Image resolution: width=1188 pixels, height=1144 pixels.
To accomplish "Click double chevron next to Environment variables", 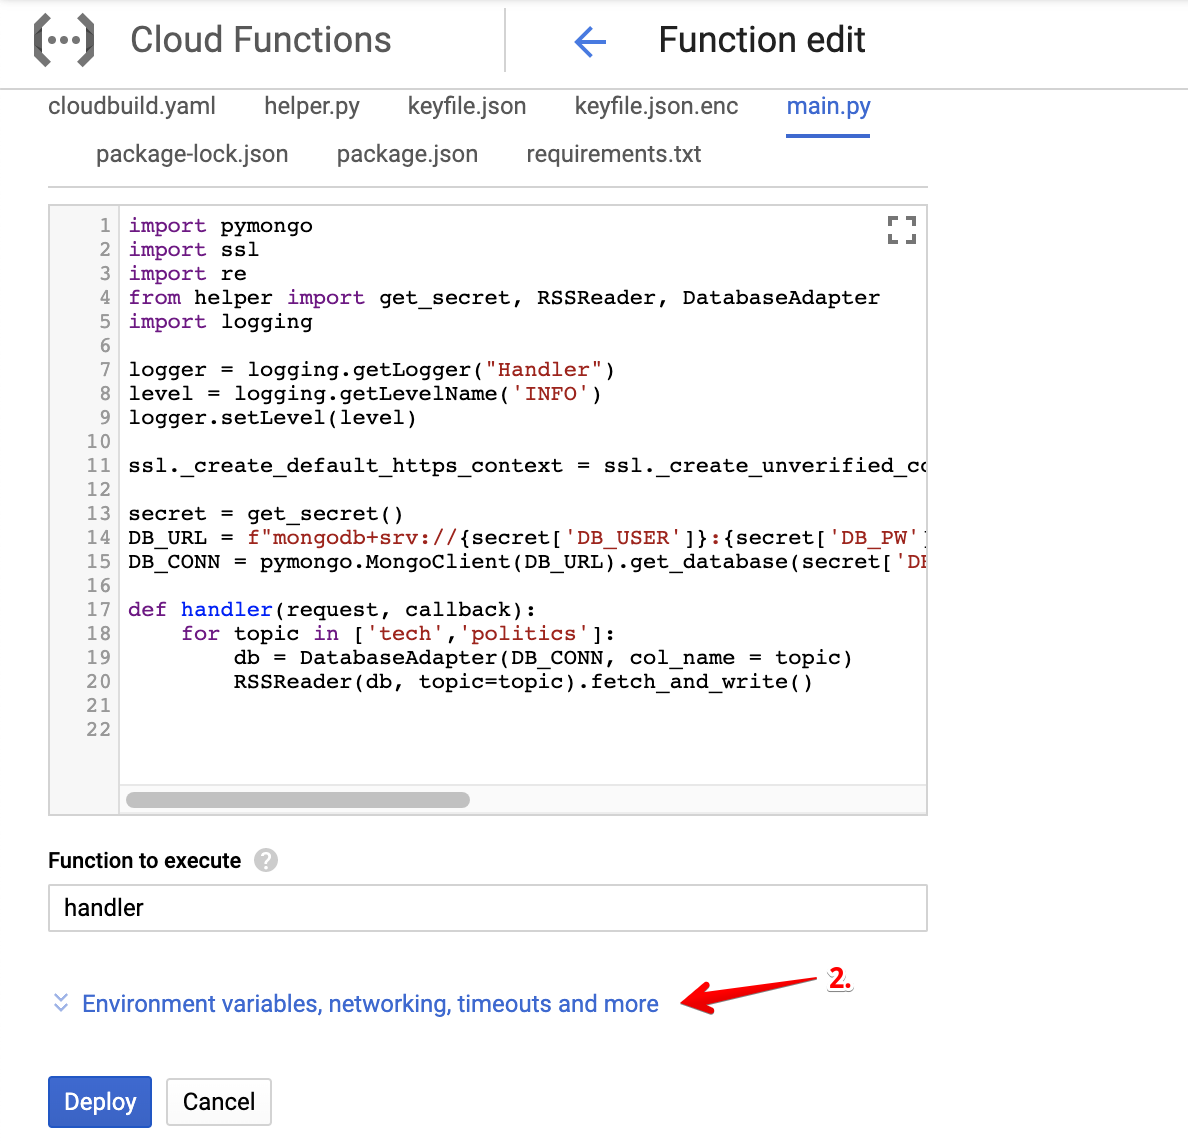I will (x=61, y=1003).
